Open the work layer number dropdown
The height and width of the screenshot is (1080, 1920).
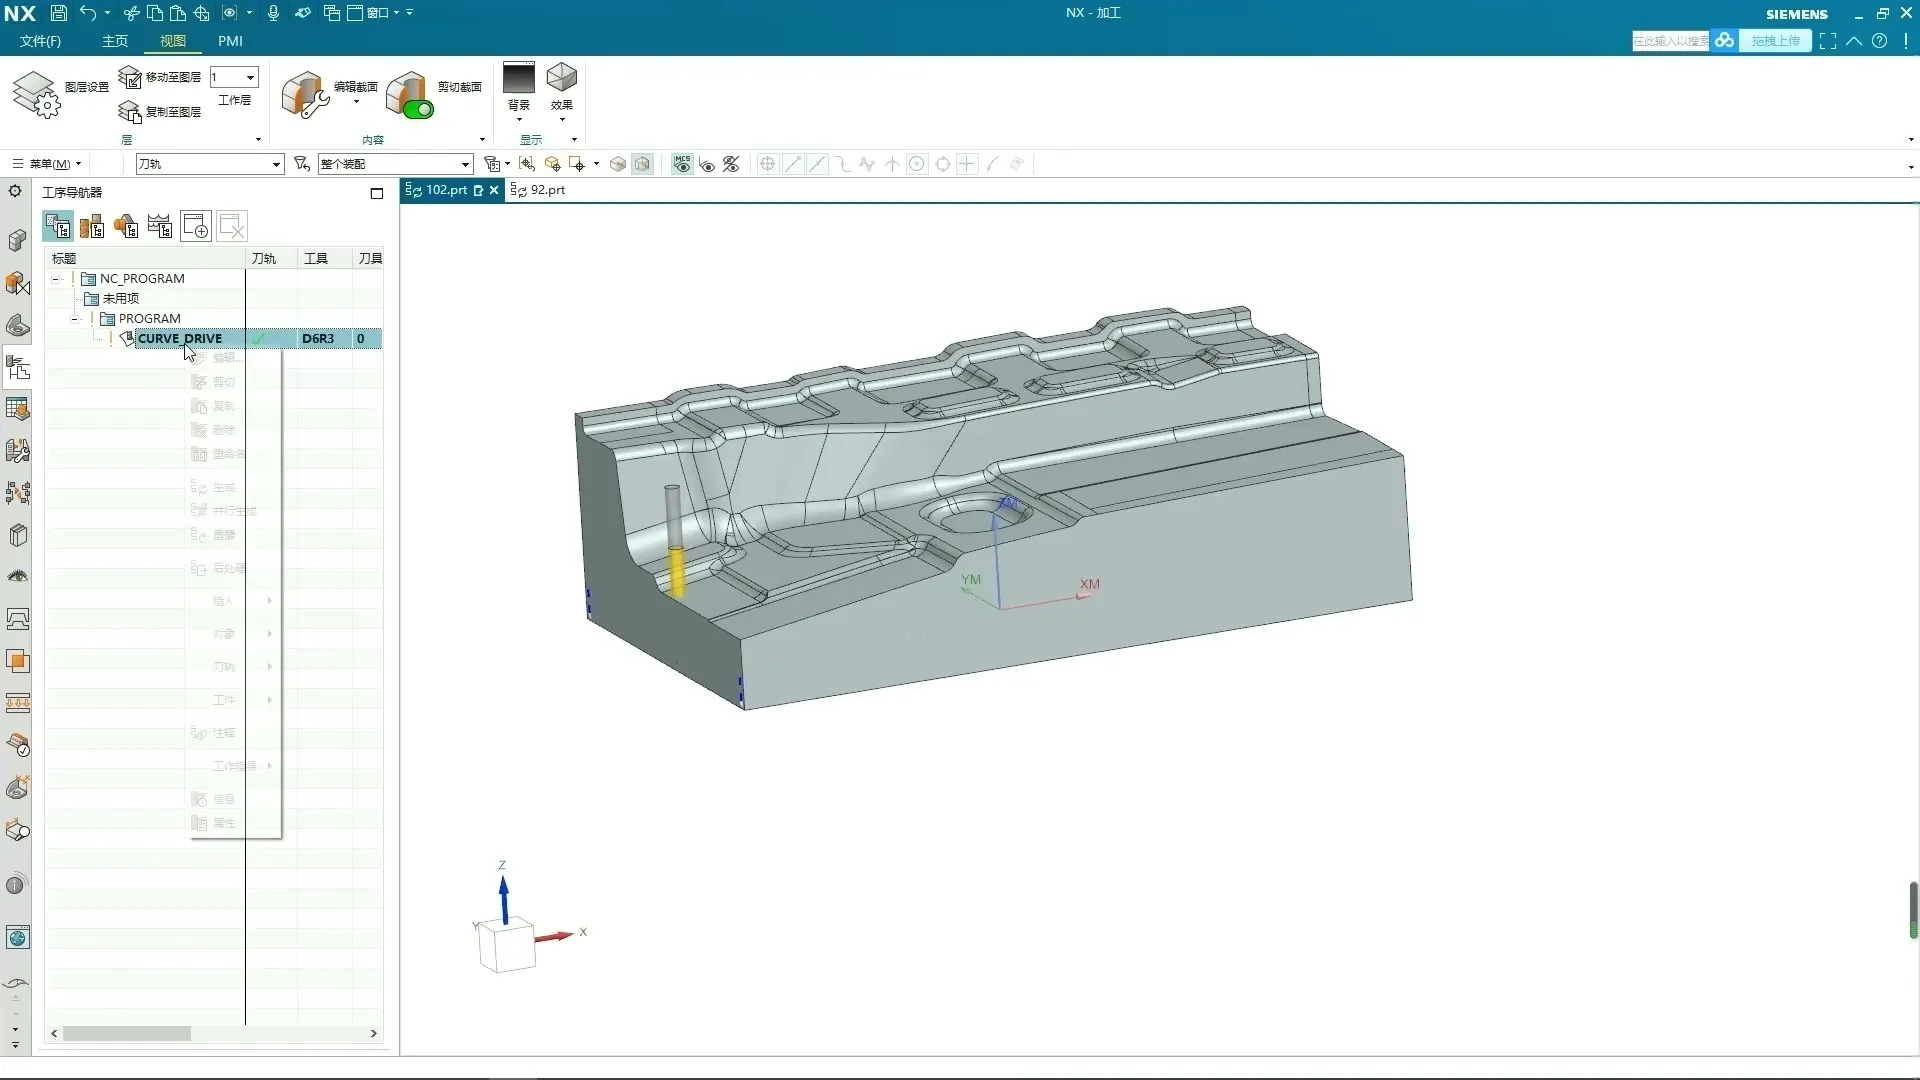tap(250, 77)
